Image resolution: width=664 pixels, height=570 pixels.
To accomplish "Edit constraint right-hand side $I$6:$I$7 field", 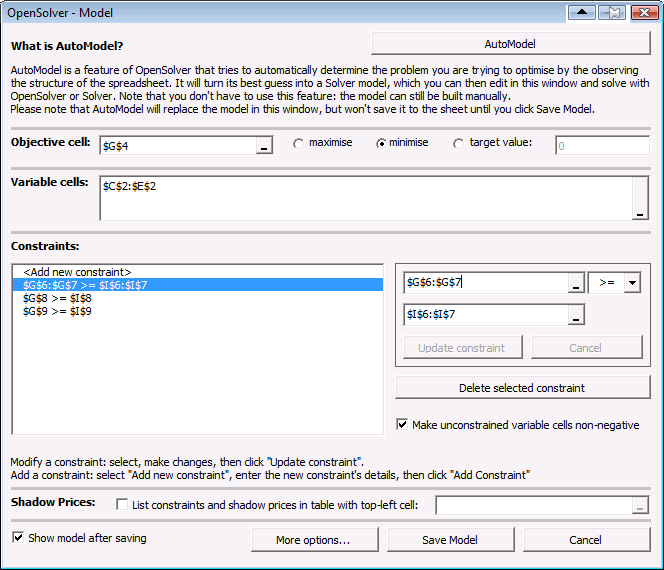I will (x=486, y=315).
